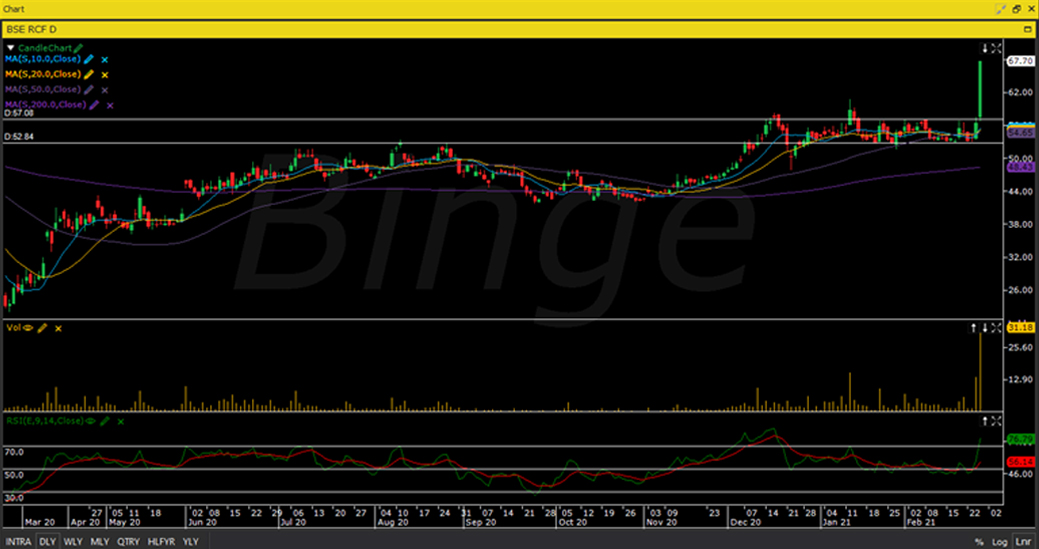Switch chart scale to percentage (%)
Viewport: 1039px width, 549px height.
(979, 542)
